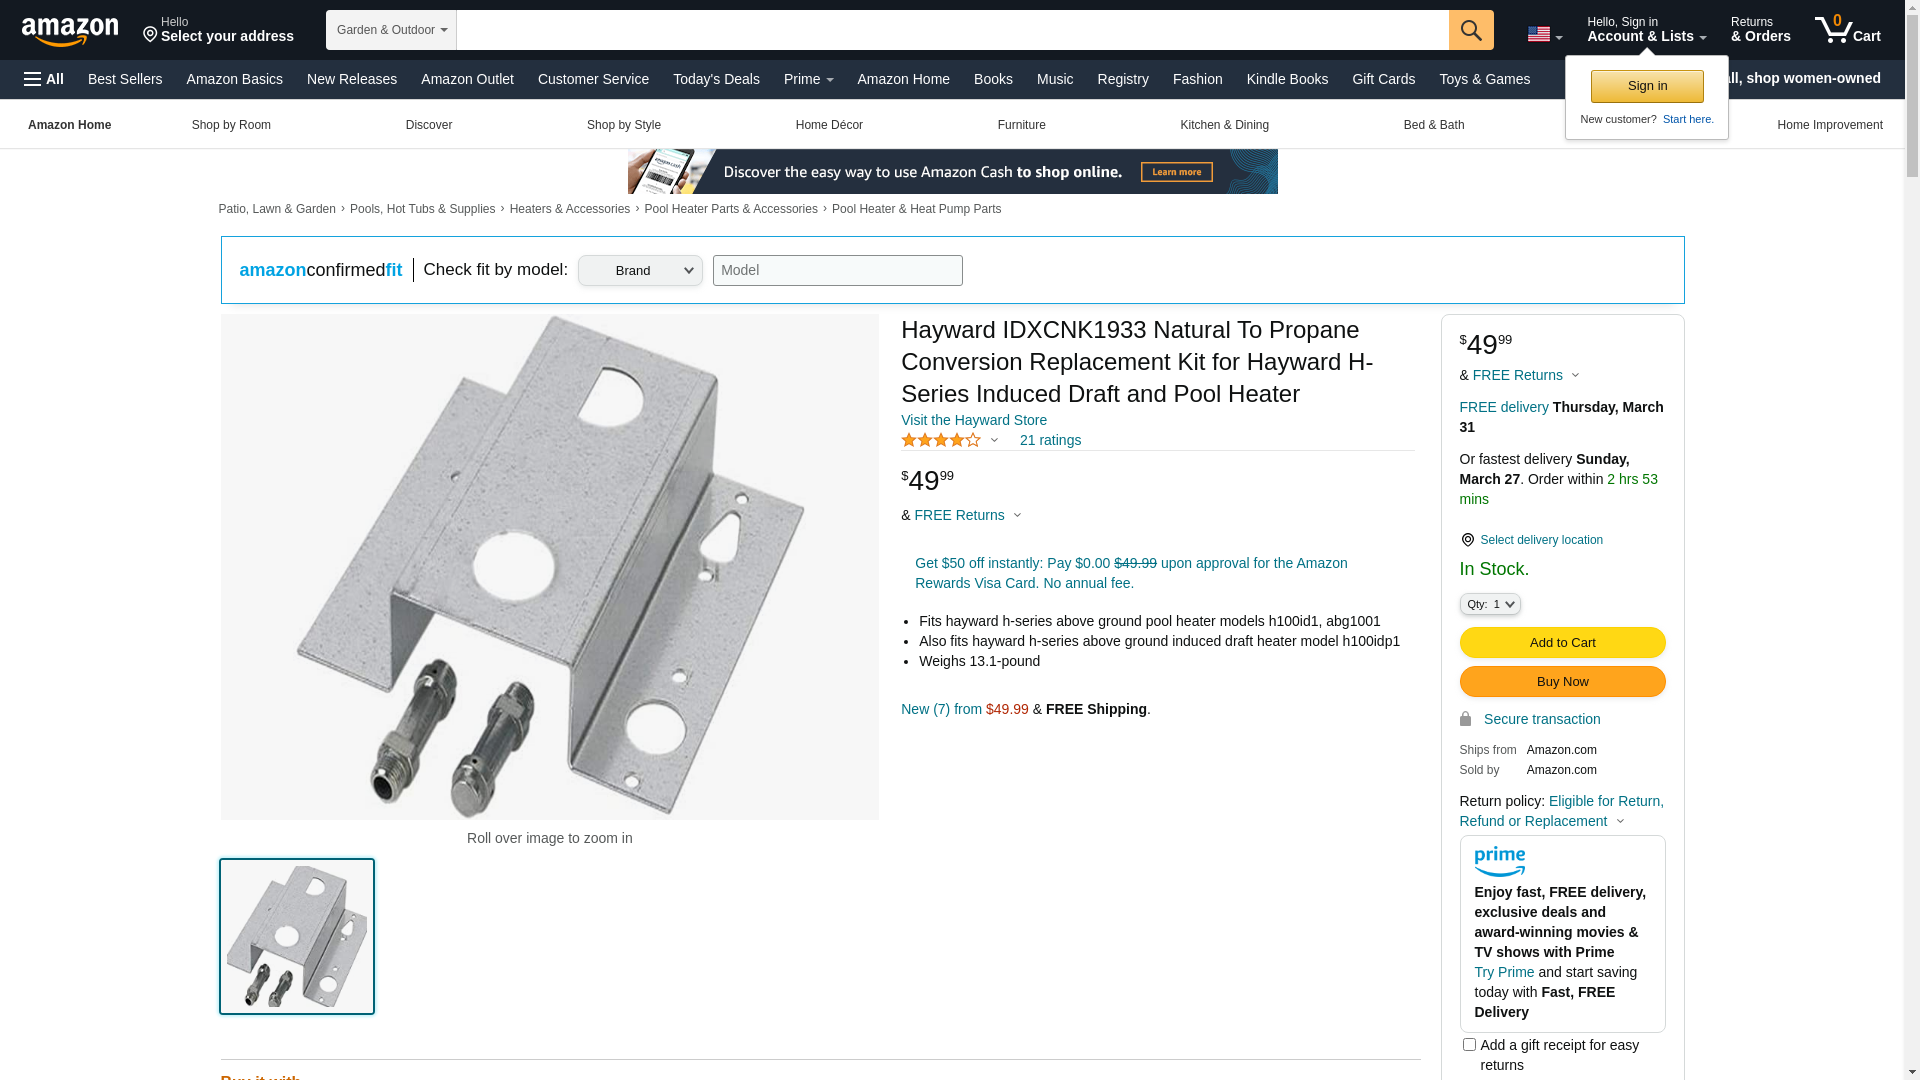Select Kitchen & Dining category tab
Image resolution: width=1920 pixels, height=1080 pixels.
(x=1224, y=125)
